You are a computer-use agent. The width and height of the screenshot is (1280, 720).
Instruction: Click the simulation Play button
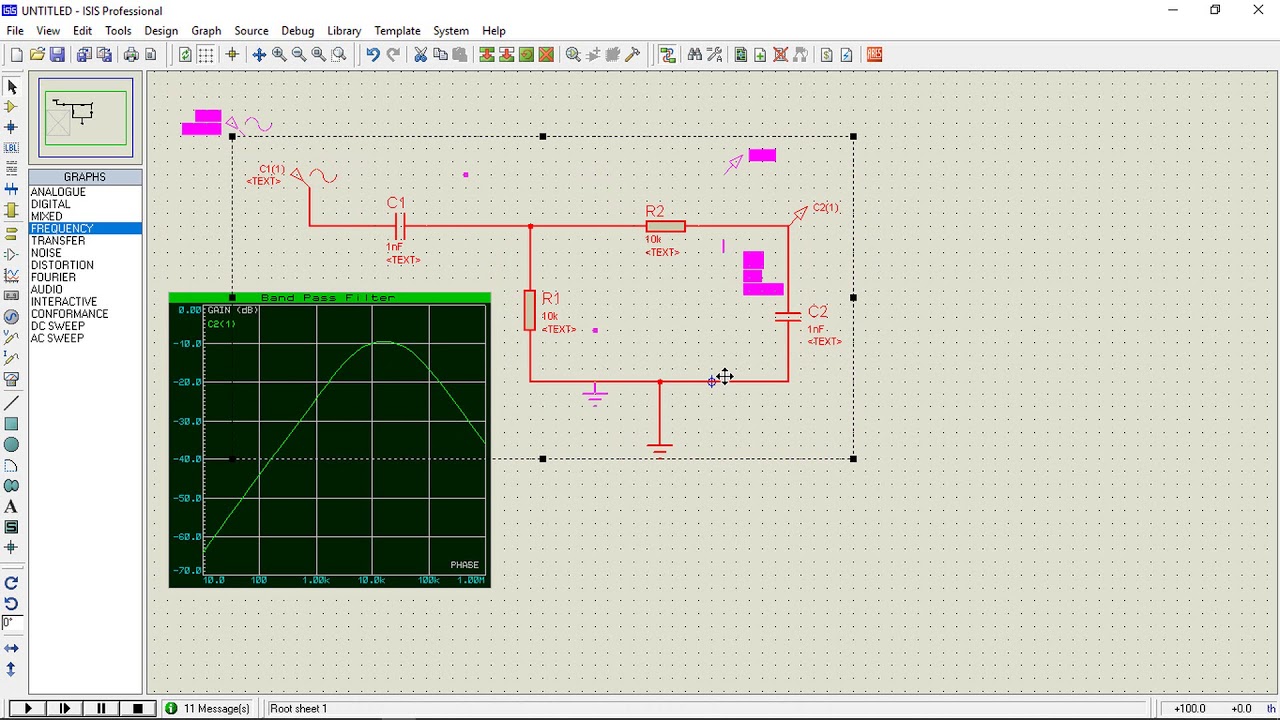click(28, 708)
